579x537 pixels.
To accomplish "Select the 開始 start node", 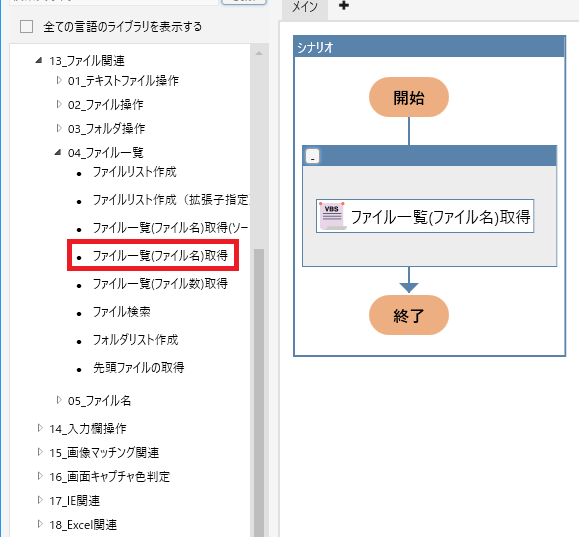I will click(x=409, y=97).
